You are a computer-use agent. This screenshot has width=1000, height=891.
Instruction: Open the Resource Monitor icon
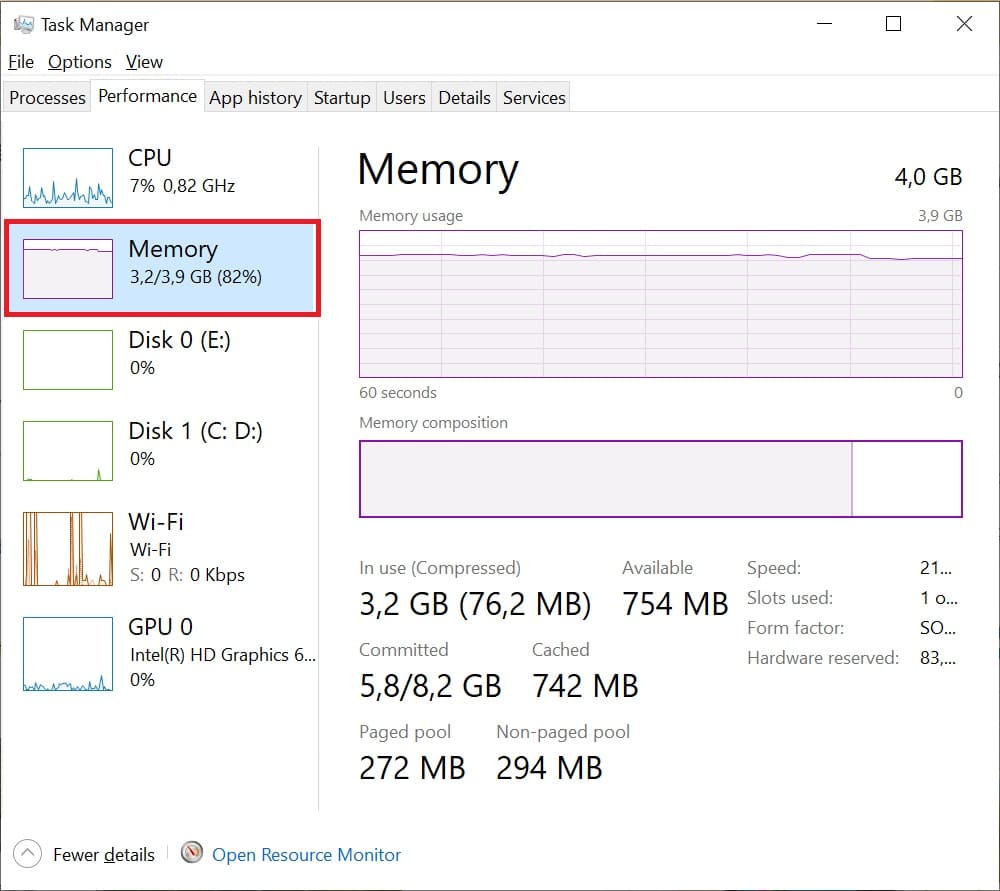point(191,853)
